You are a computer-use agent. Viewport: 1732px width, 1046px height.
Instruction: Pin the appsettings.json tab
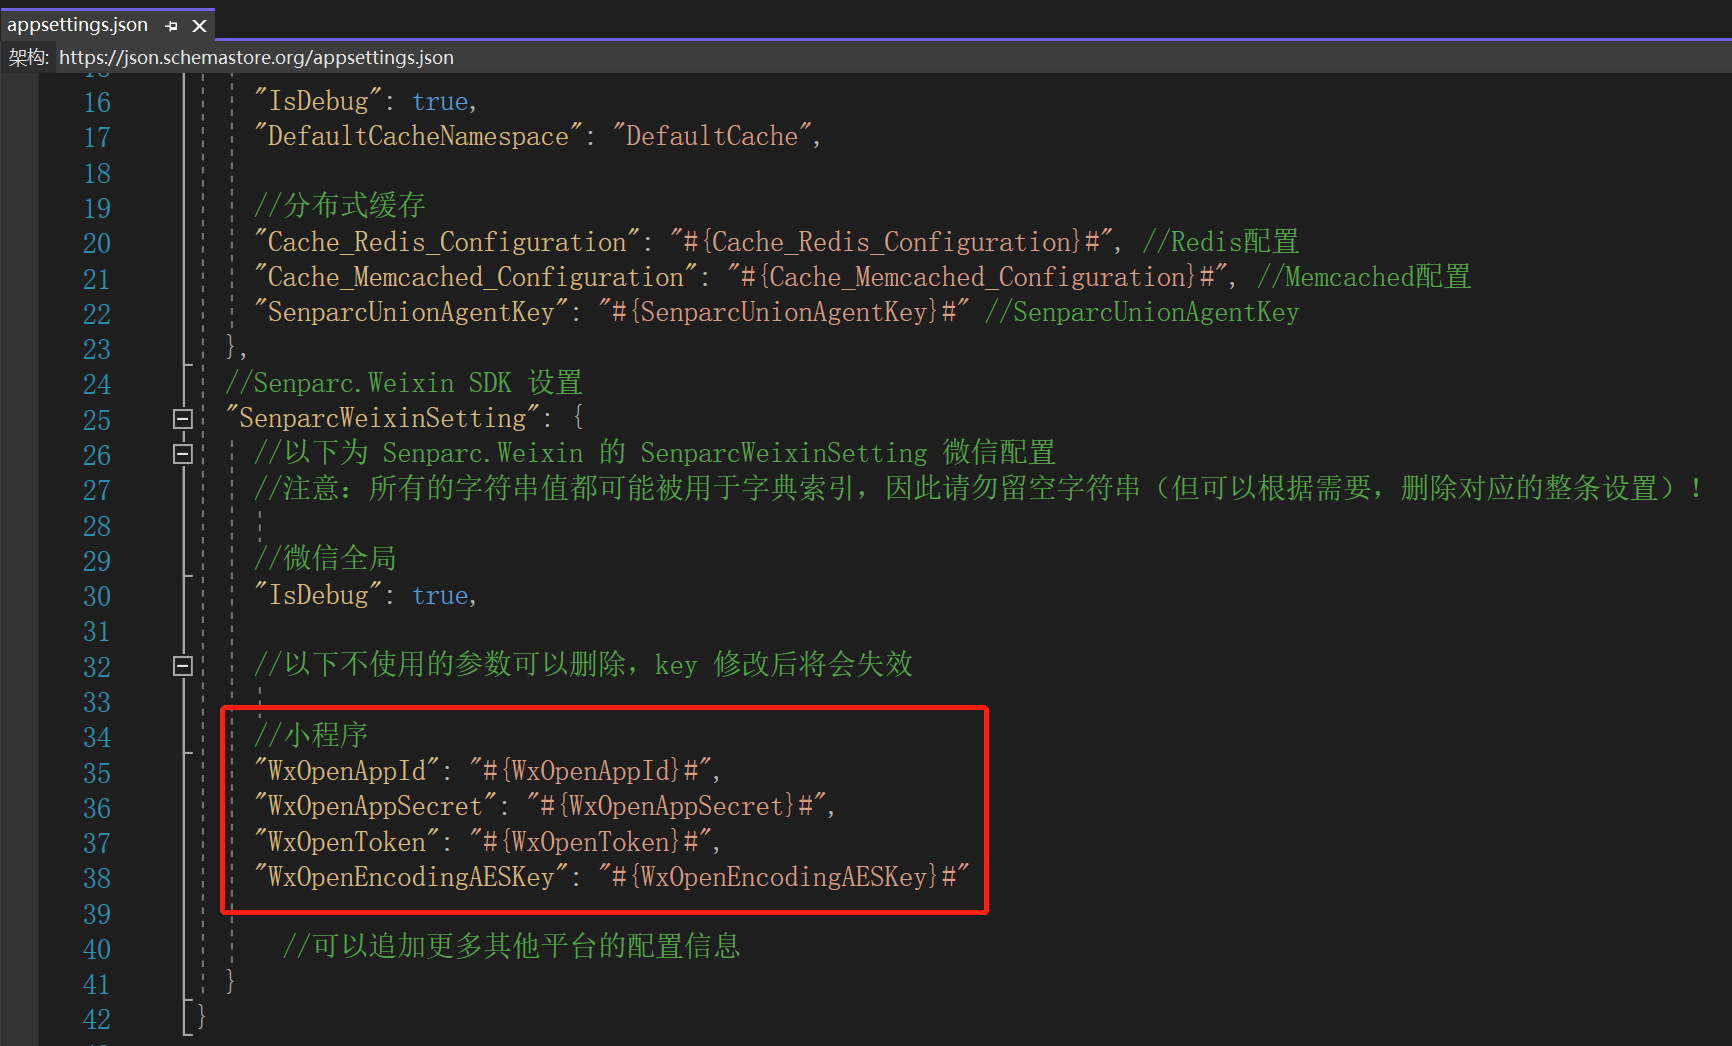click(171, 26)
